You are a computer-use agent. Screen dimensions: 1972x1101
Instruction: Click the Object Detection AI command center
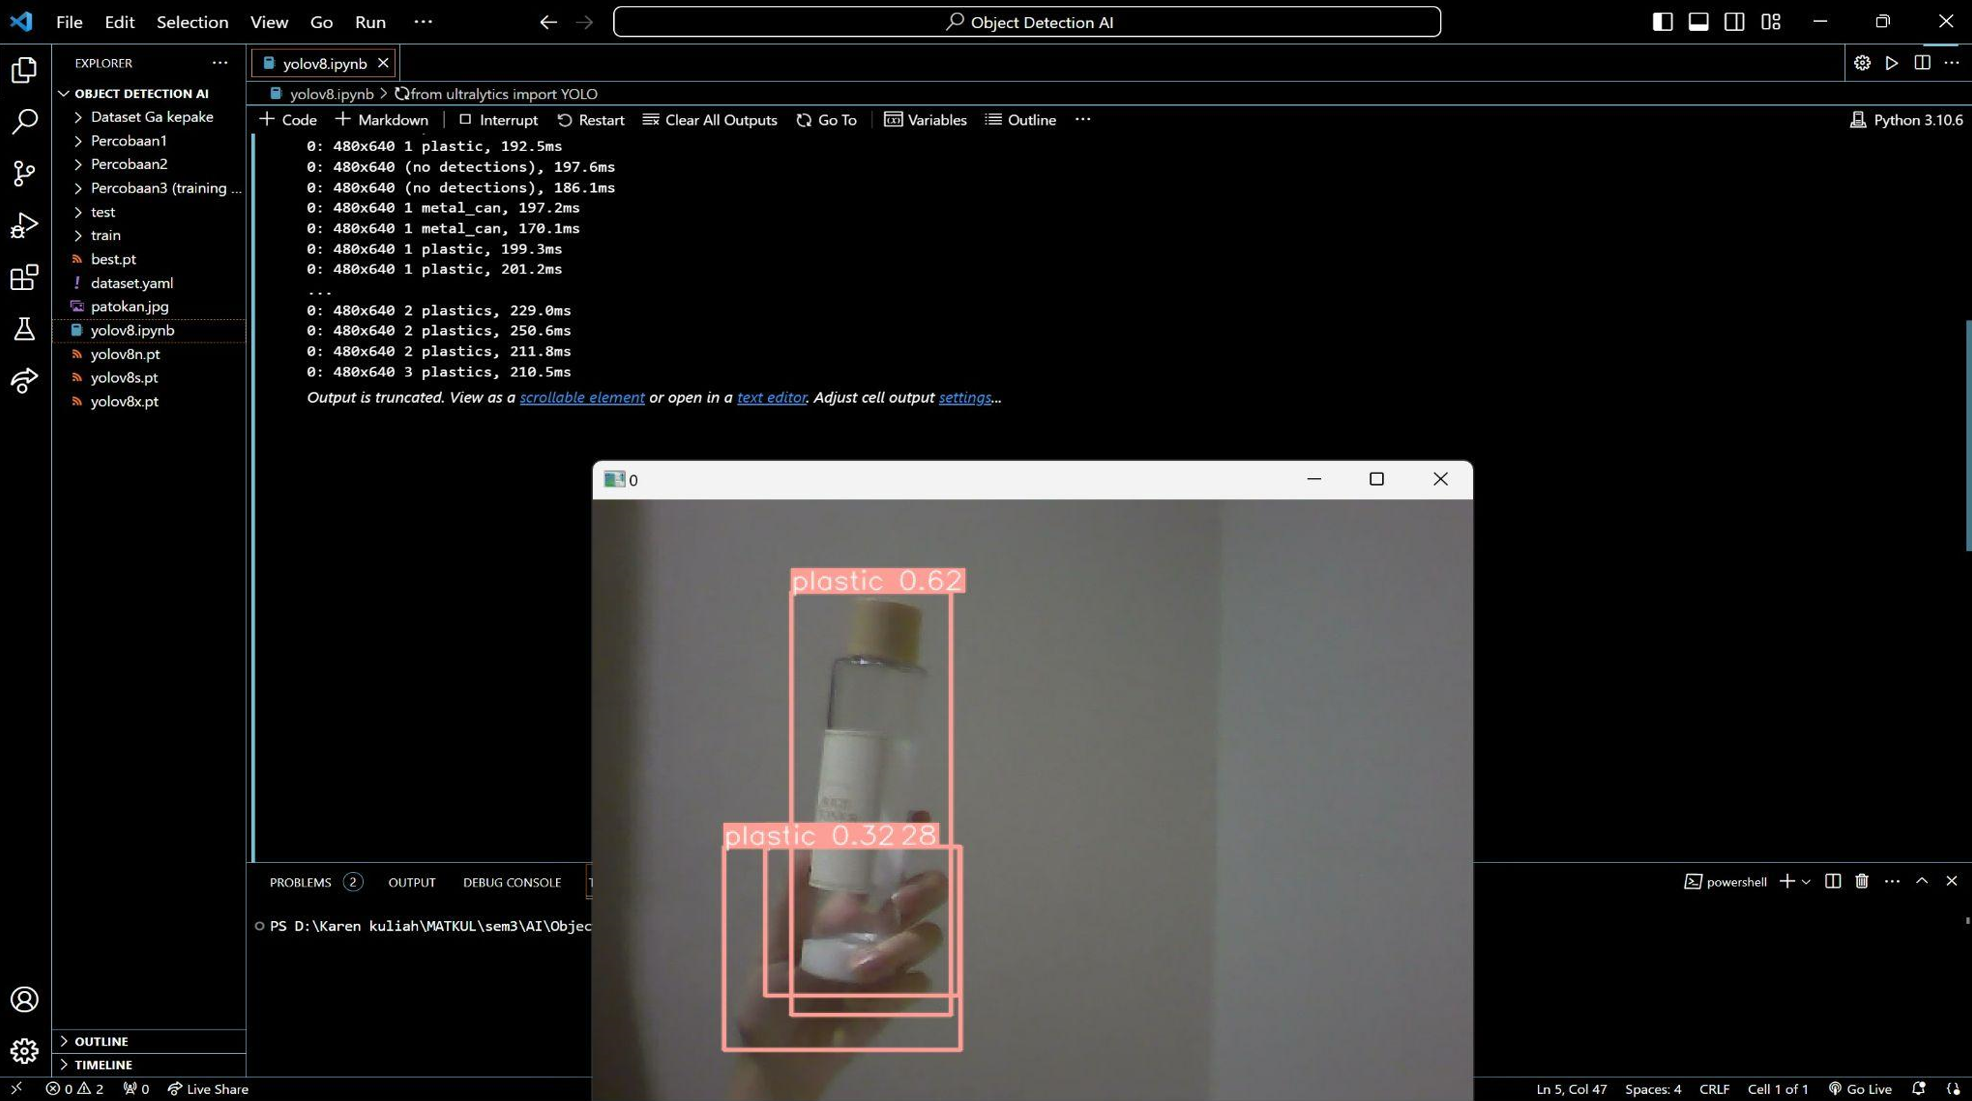(x=1027, y=21)
